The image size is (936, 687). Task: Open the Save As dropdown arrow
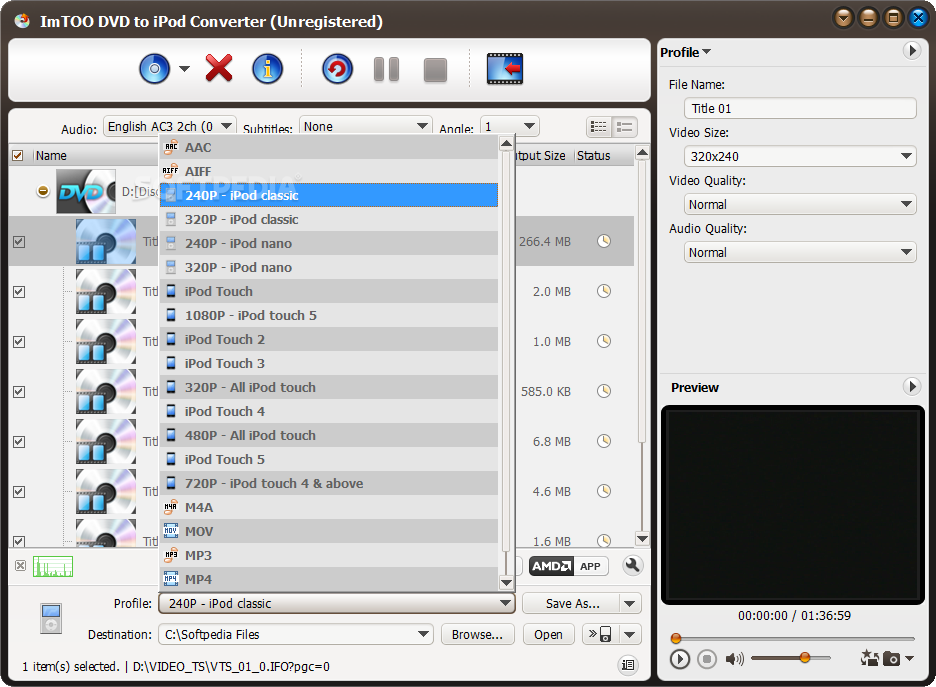pos(630,603)
